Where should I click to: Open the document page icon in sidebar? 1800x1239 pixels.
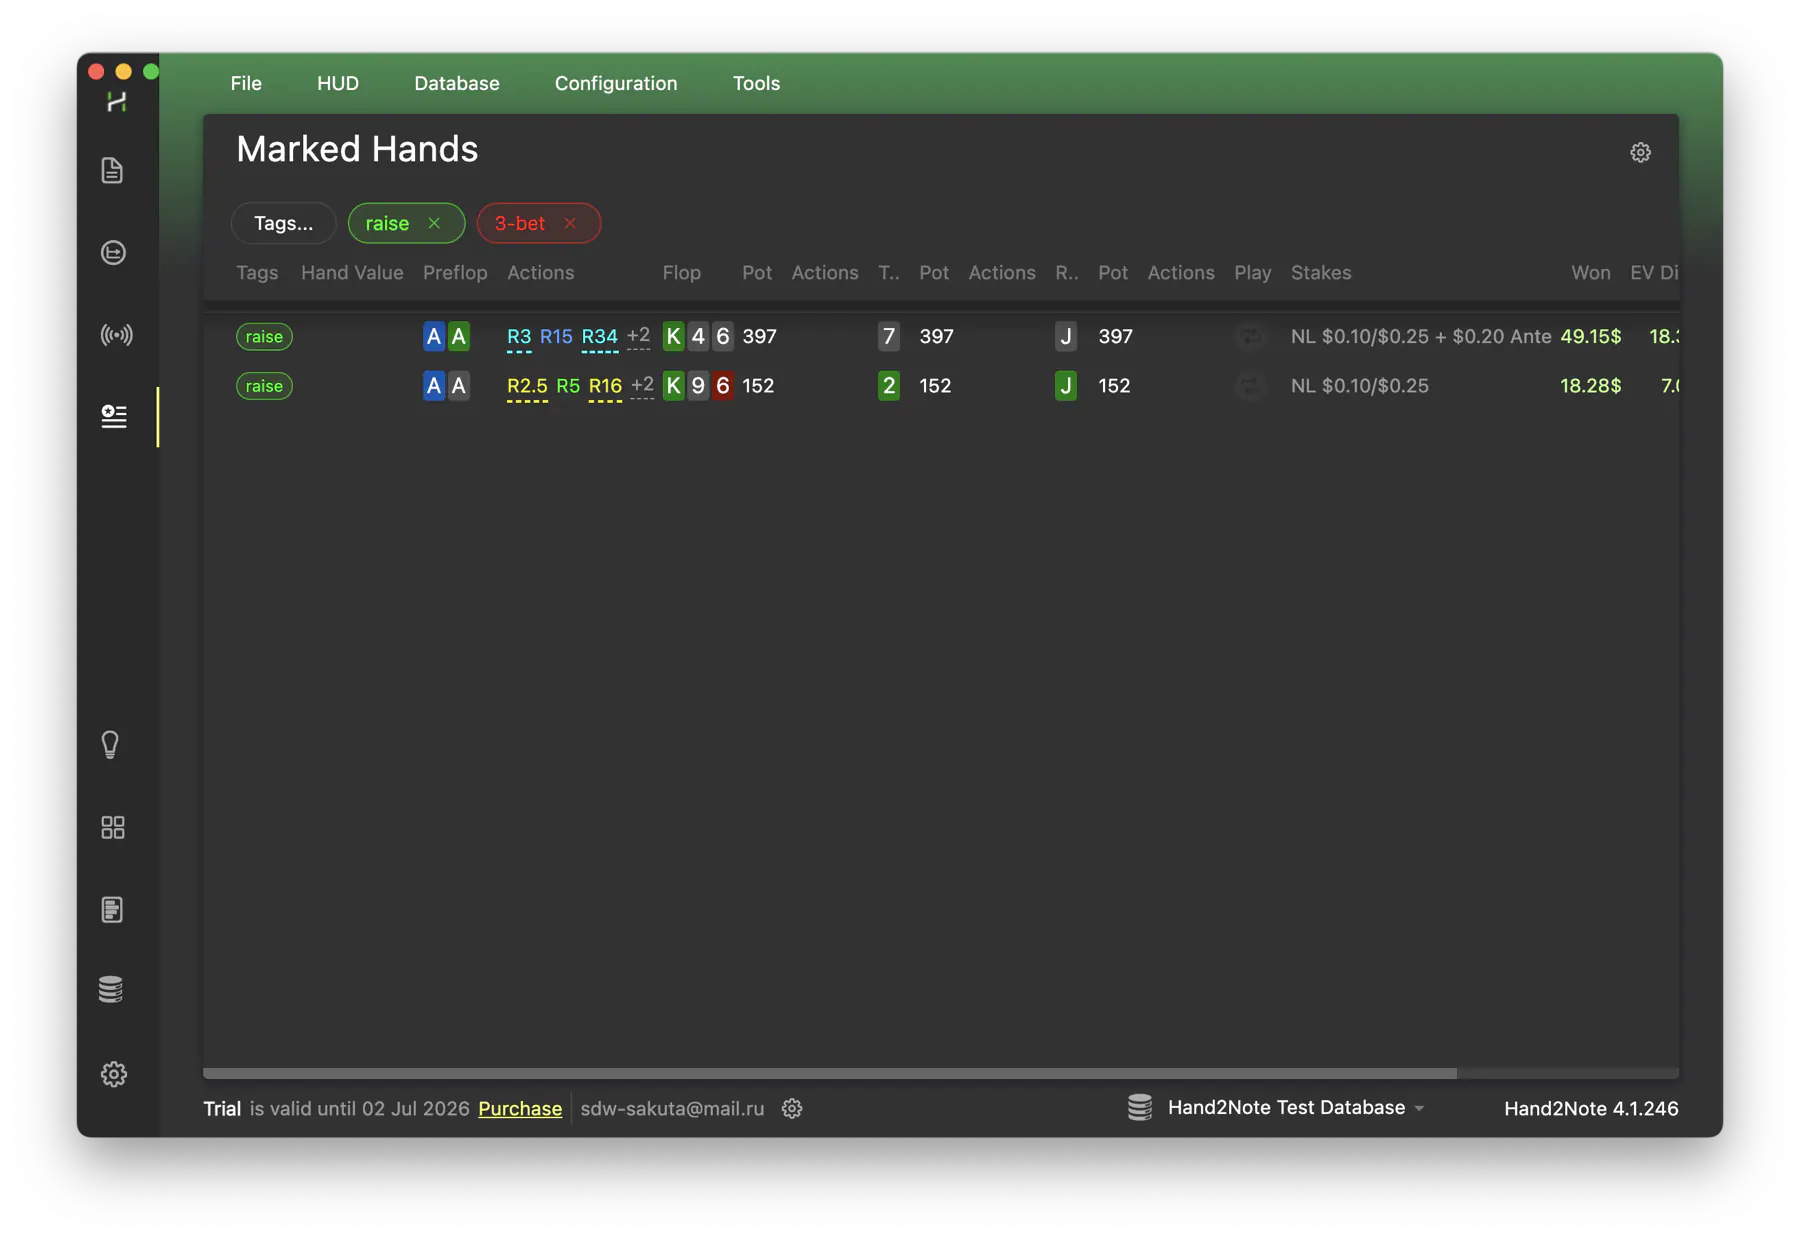[x=113, y=170]
